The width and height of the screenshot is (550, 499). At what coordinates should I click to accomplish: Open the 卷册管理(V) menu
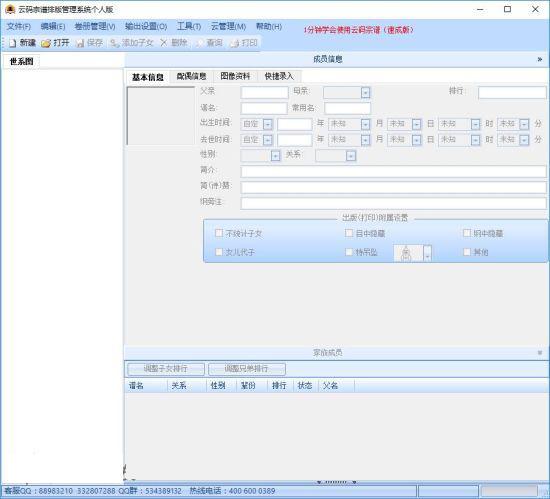click(x=95, y=27)
